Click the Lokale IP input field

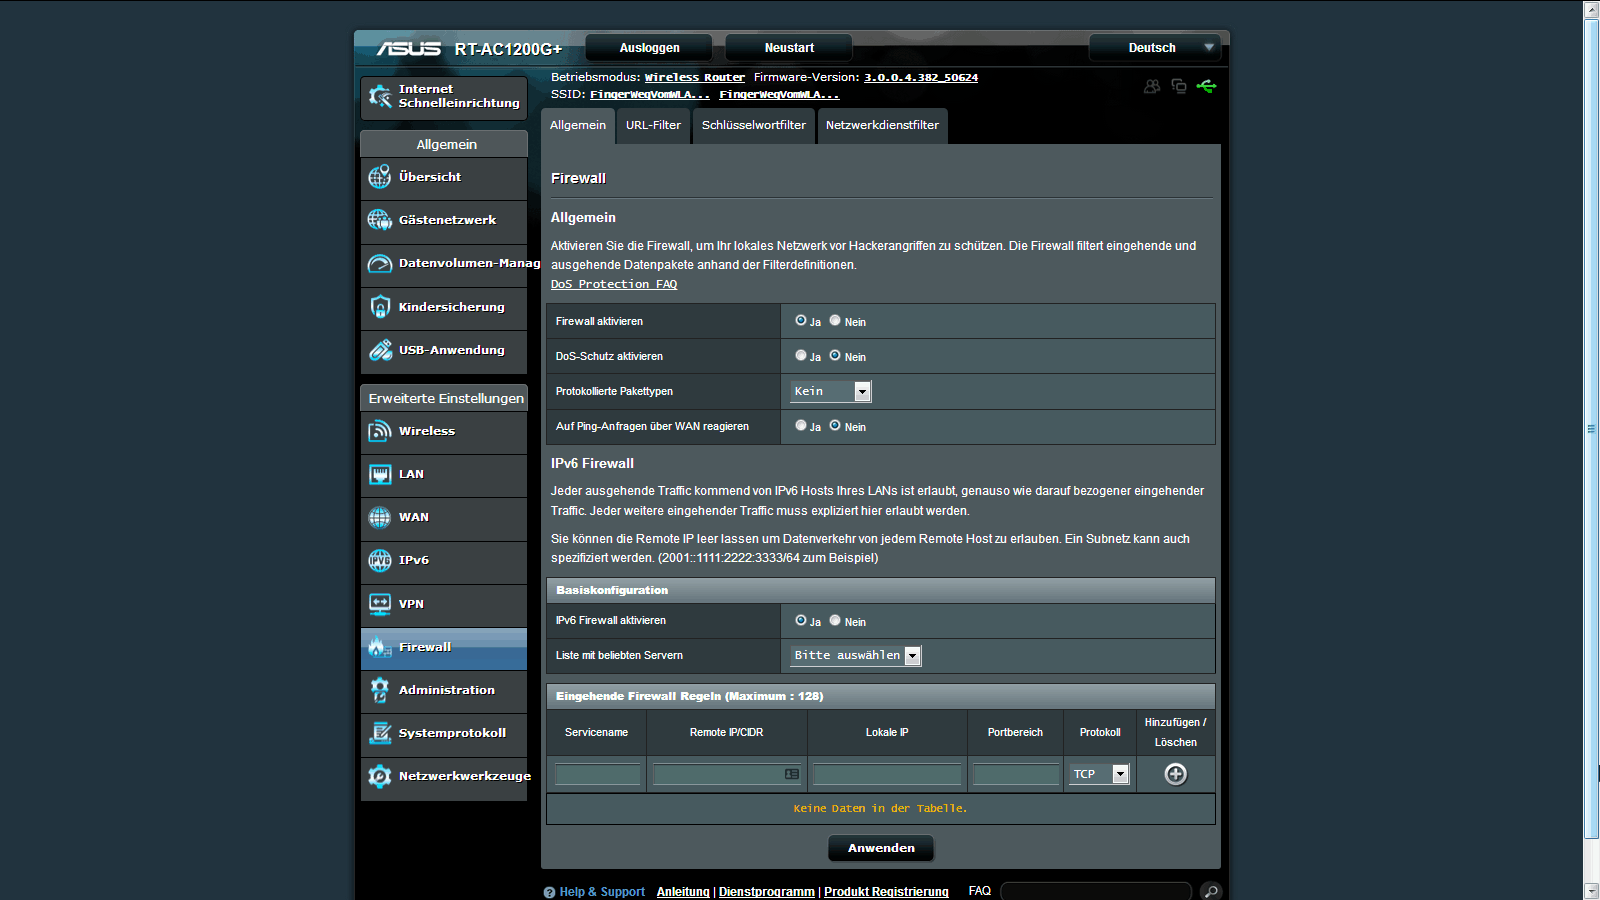(x=887, y=774)
